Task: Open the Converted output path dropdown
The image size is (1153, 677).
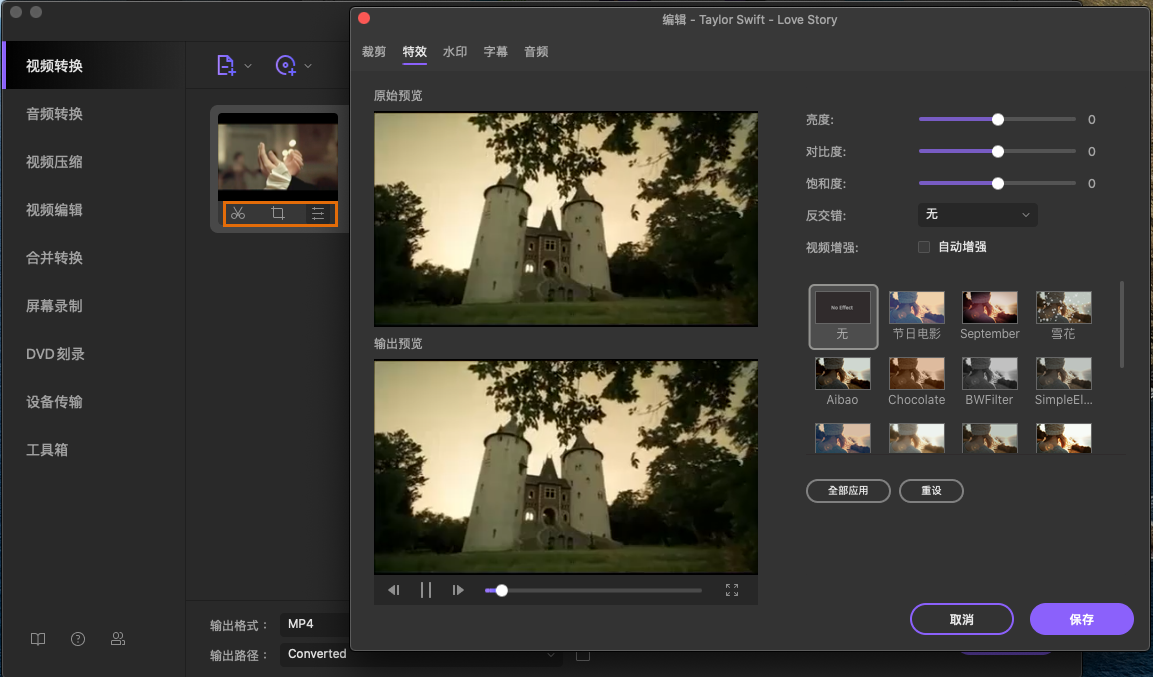Action: click(x=420, y=654)
